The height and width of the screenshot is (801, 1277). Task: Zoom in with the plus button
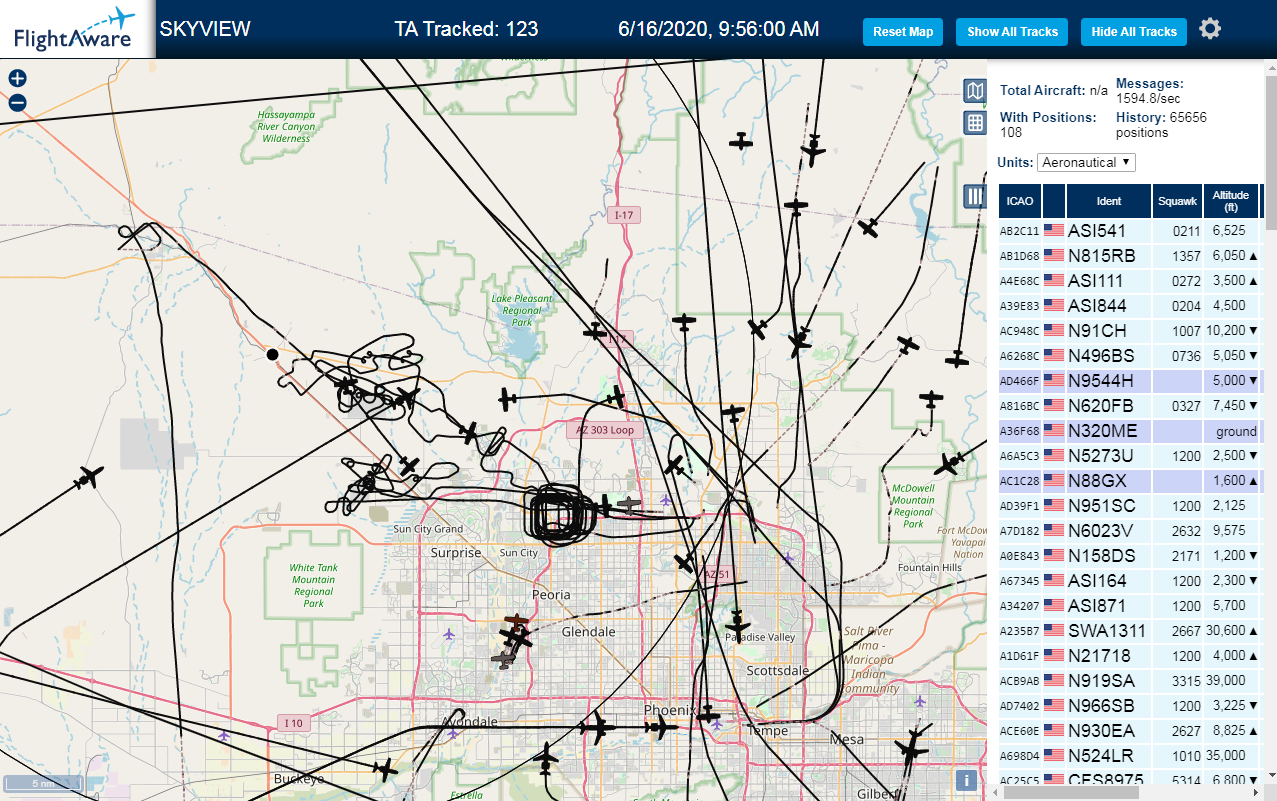(17, 78)
